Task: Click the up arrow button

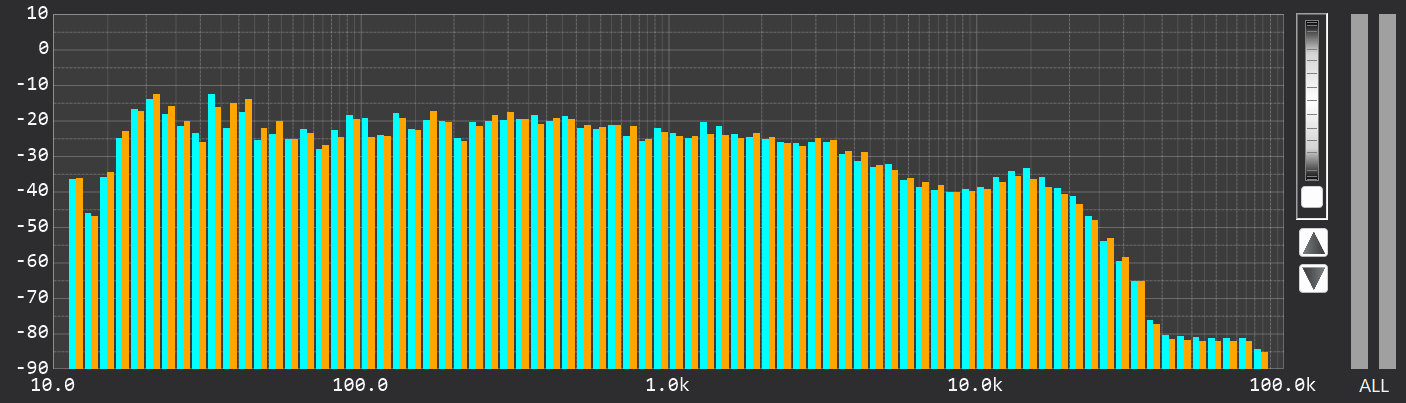Action: 1313,242
